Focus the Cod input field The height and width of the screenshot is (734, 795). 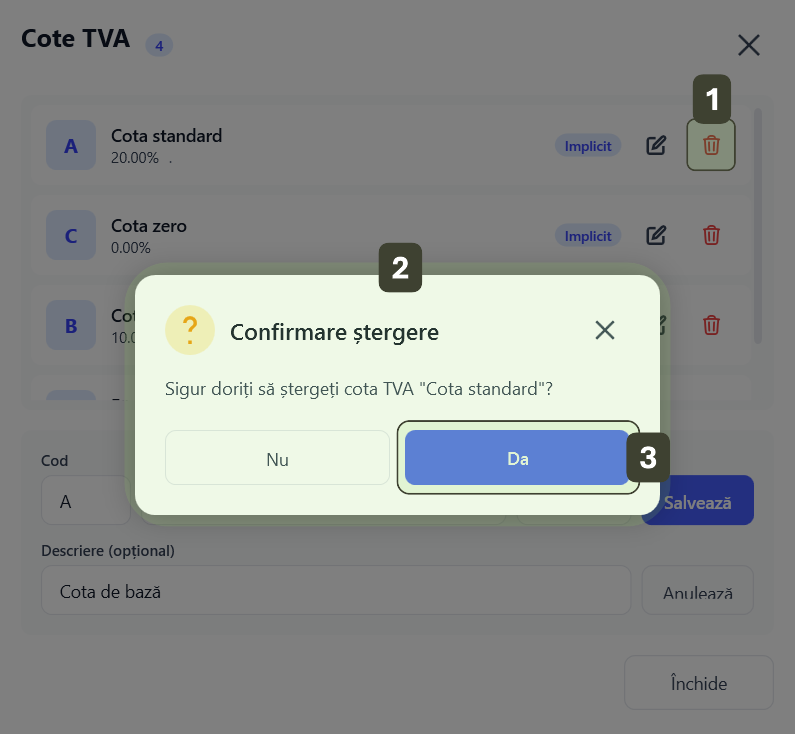click(x=85, y=501)
